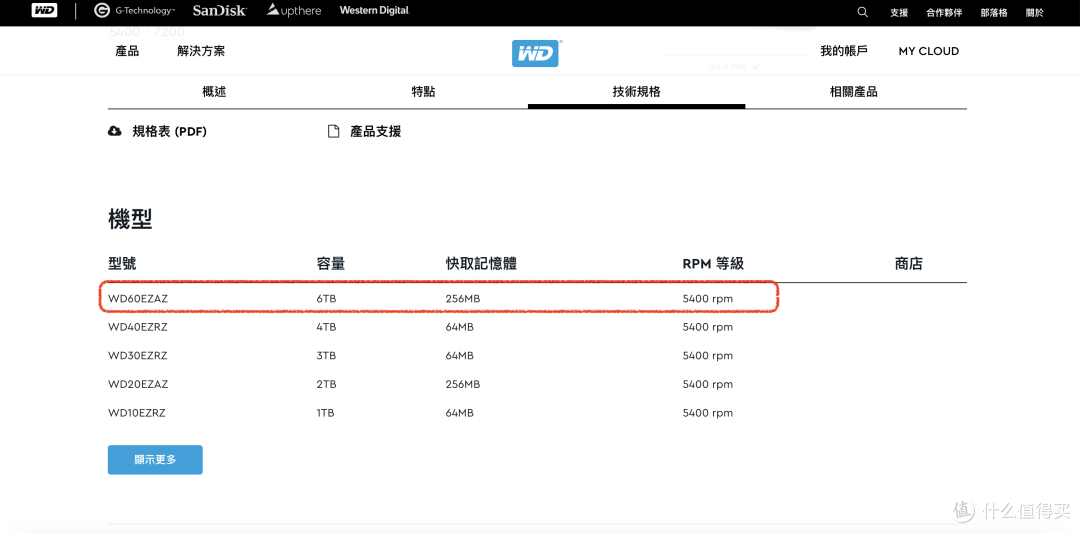Click 64MB cache in WD30EZRZ row
The image size is (1080, 533).
(459, 356)
